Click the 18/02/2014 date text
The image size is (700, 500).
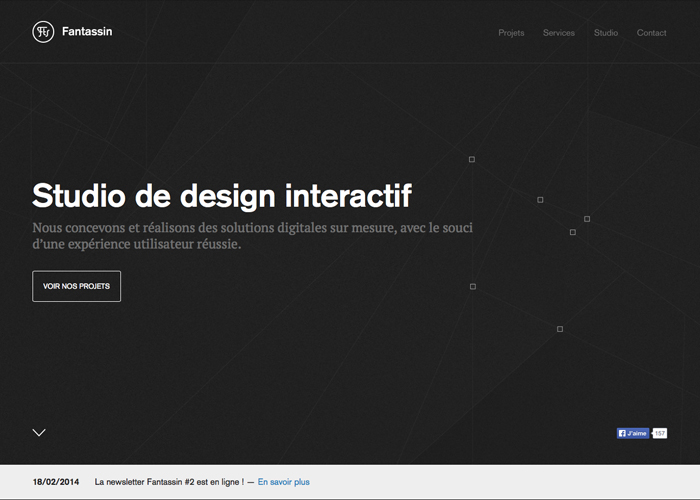coord(56,482)
